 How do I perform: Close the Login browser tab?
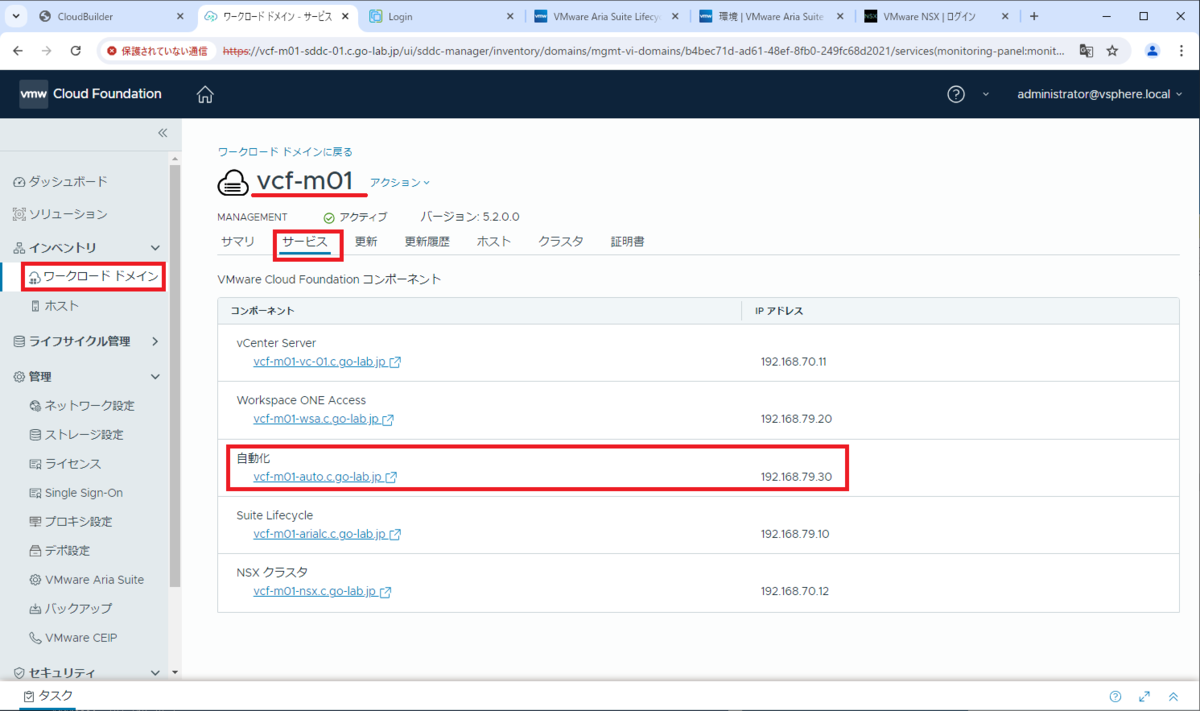pyautogui.click(x=510, y=16)
